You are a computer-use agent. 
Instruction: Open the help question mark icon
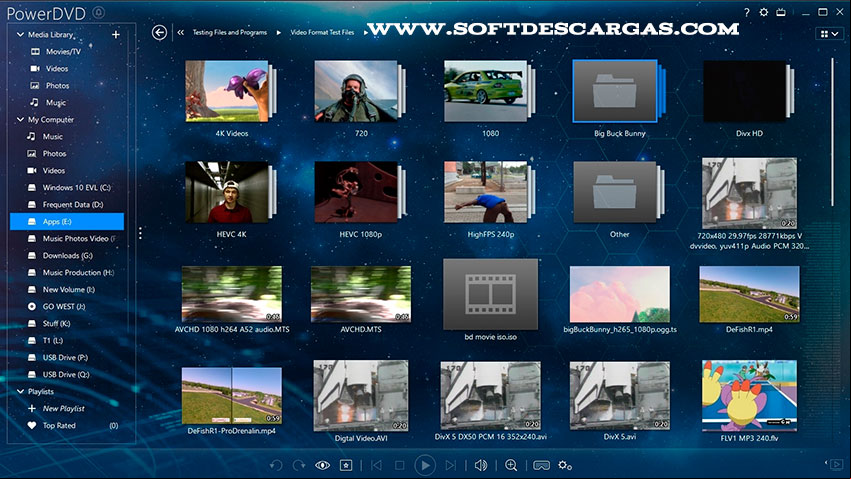point(747,12)
